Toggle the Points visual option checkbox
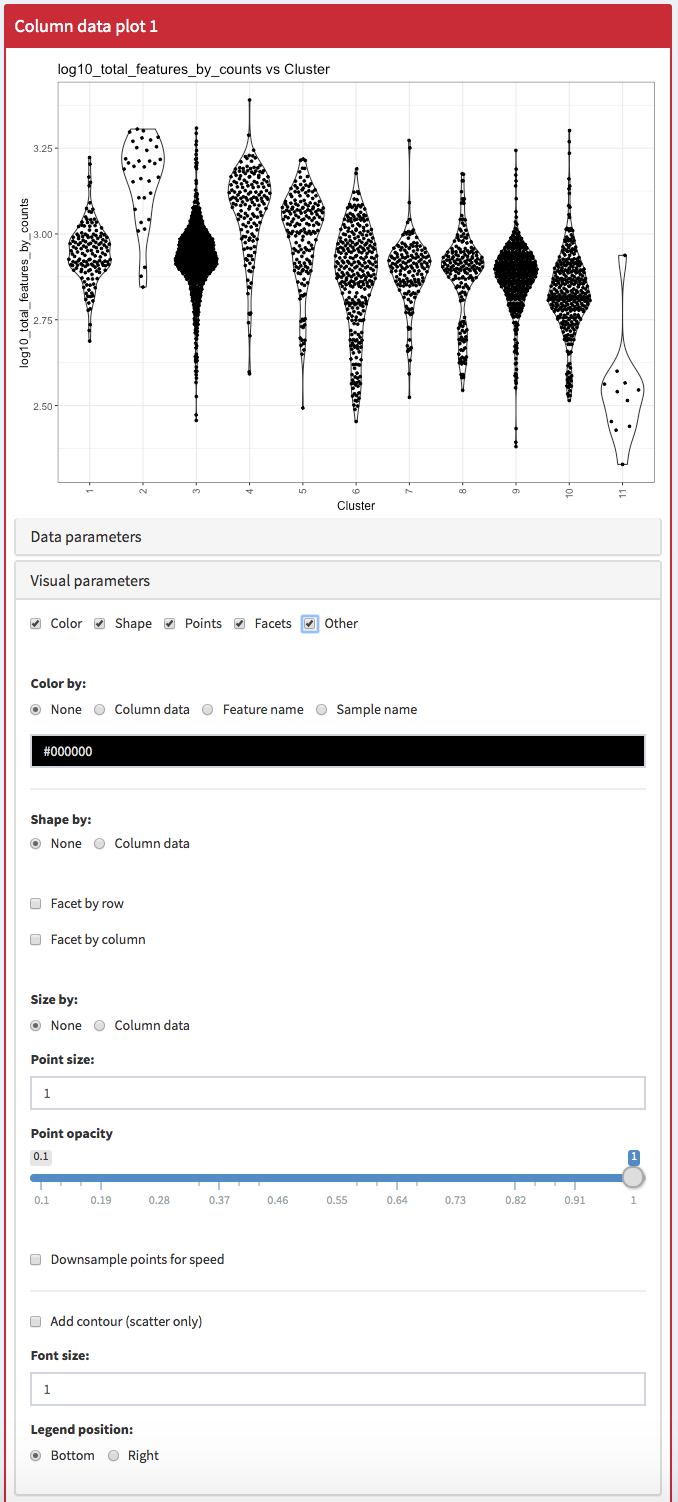Viewport: 678px width, 1502px height. (x=170, y=624)
